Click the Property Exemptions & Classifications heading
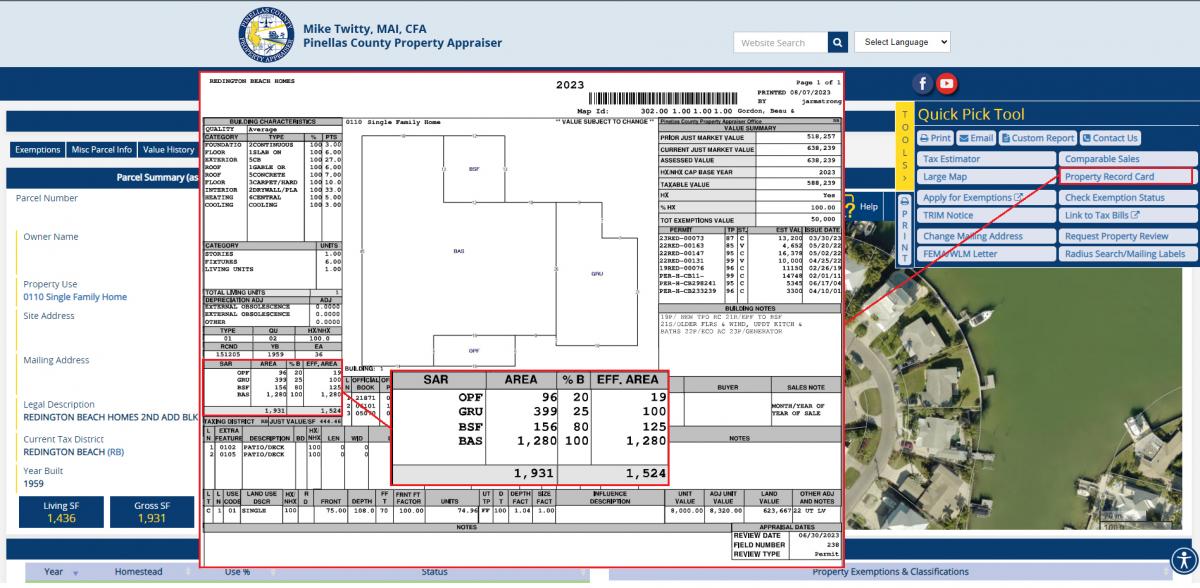 click(x=890, y=572)
